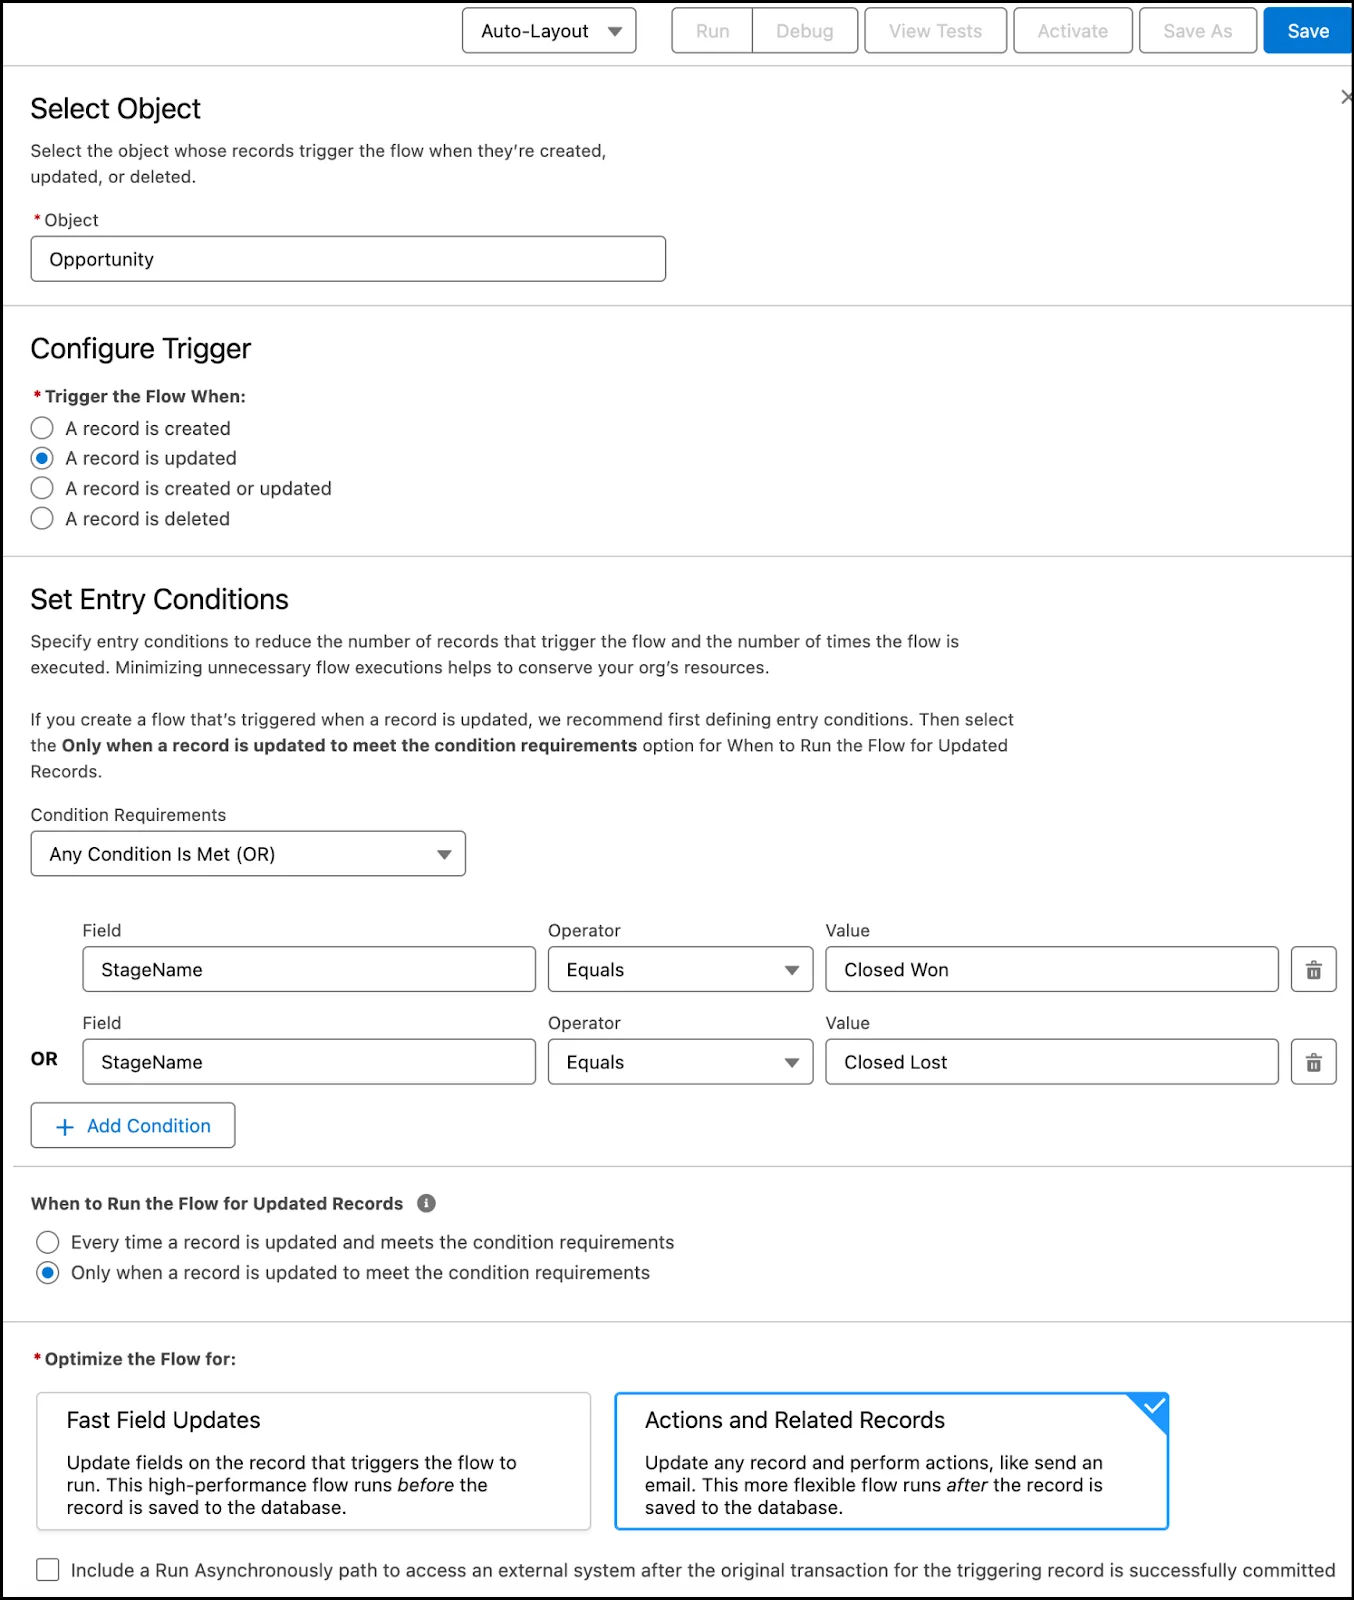Image resolution: width=1354 pixels, height=1600 pixels.
Task: Select 'A record is updated' trigger
Action: [x=42, y=458]
